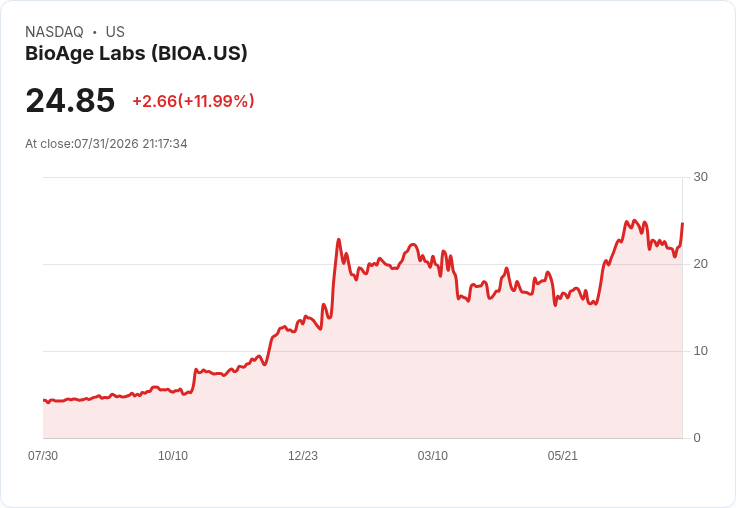This screenshot has width=736, height=508.
Task: Click the 12/23 x-axis date label
Action: 303,456
